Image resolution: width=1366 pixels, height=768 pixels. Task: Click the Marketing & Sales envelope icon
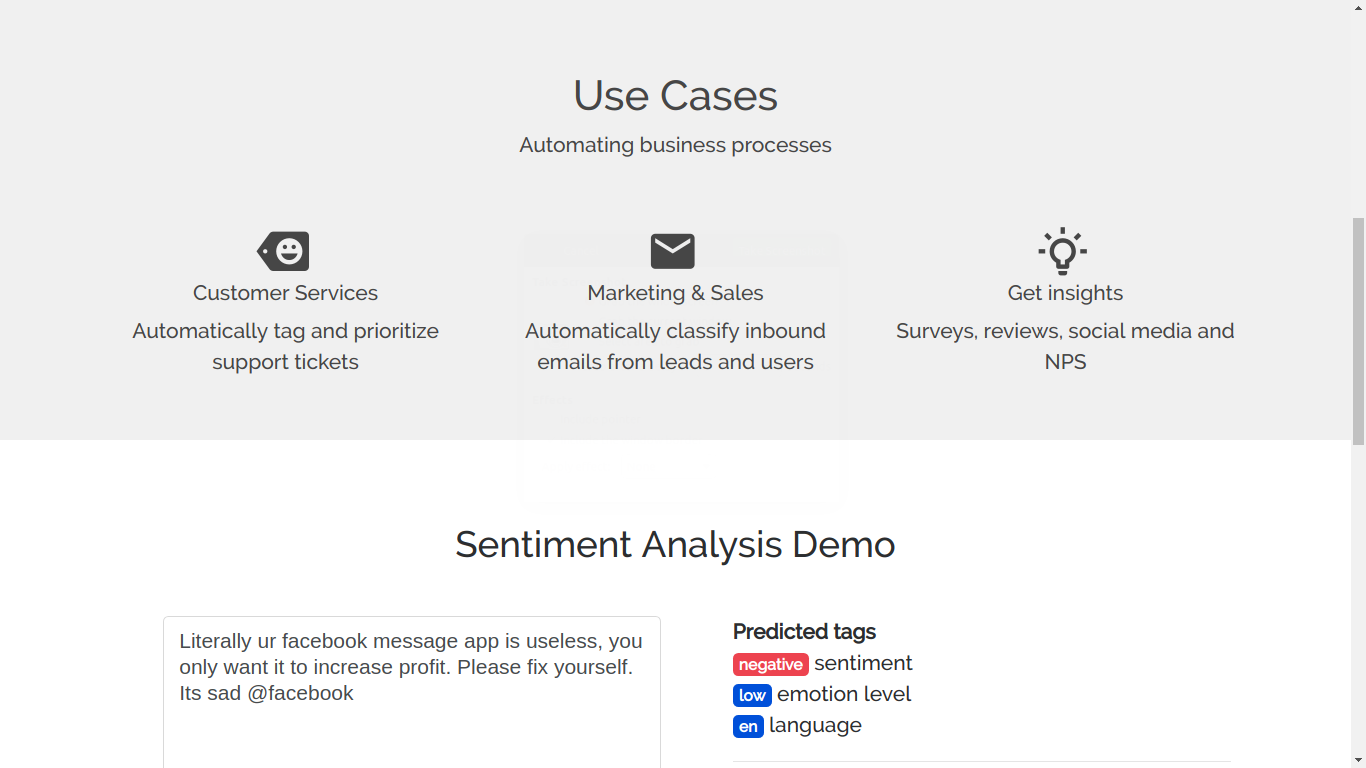tap(673, 251)
